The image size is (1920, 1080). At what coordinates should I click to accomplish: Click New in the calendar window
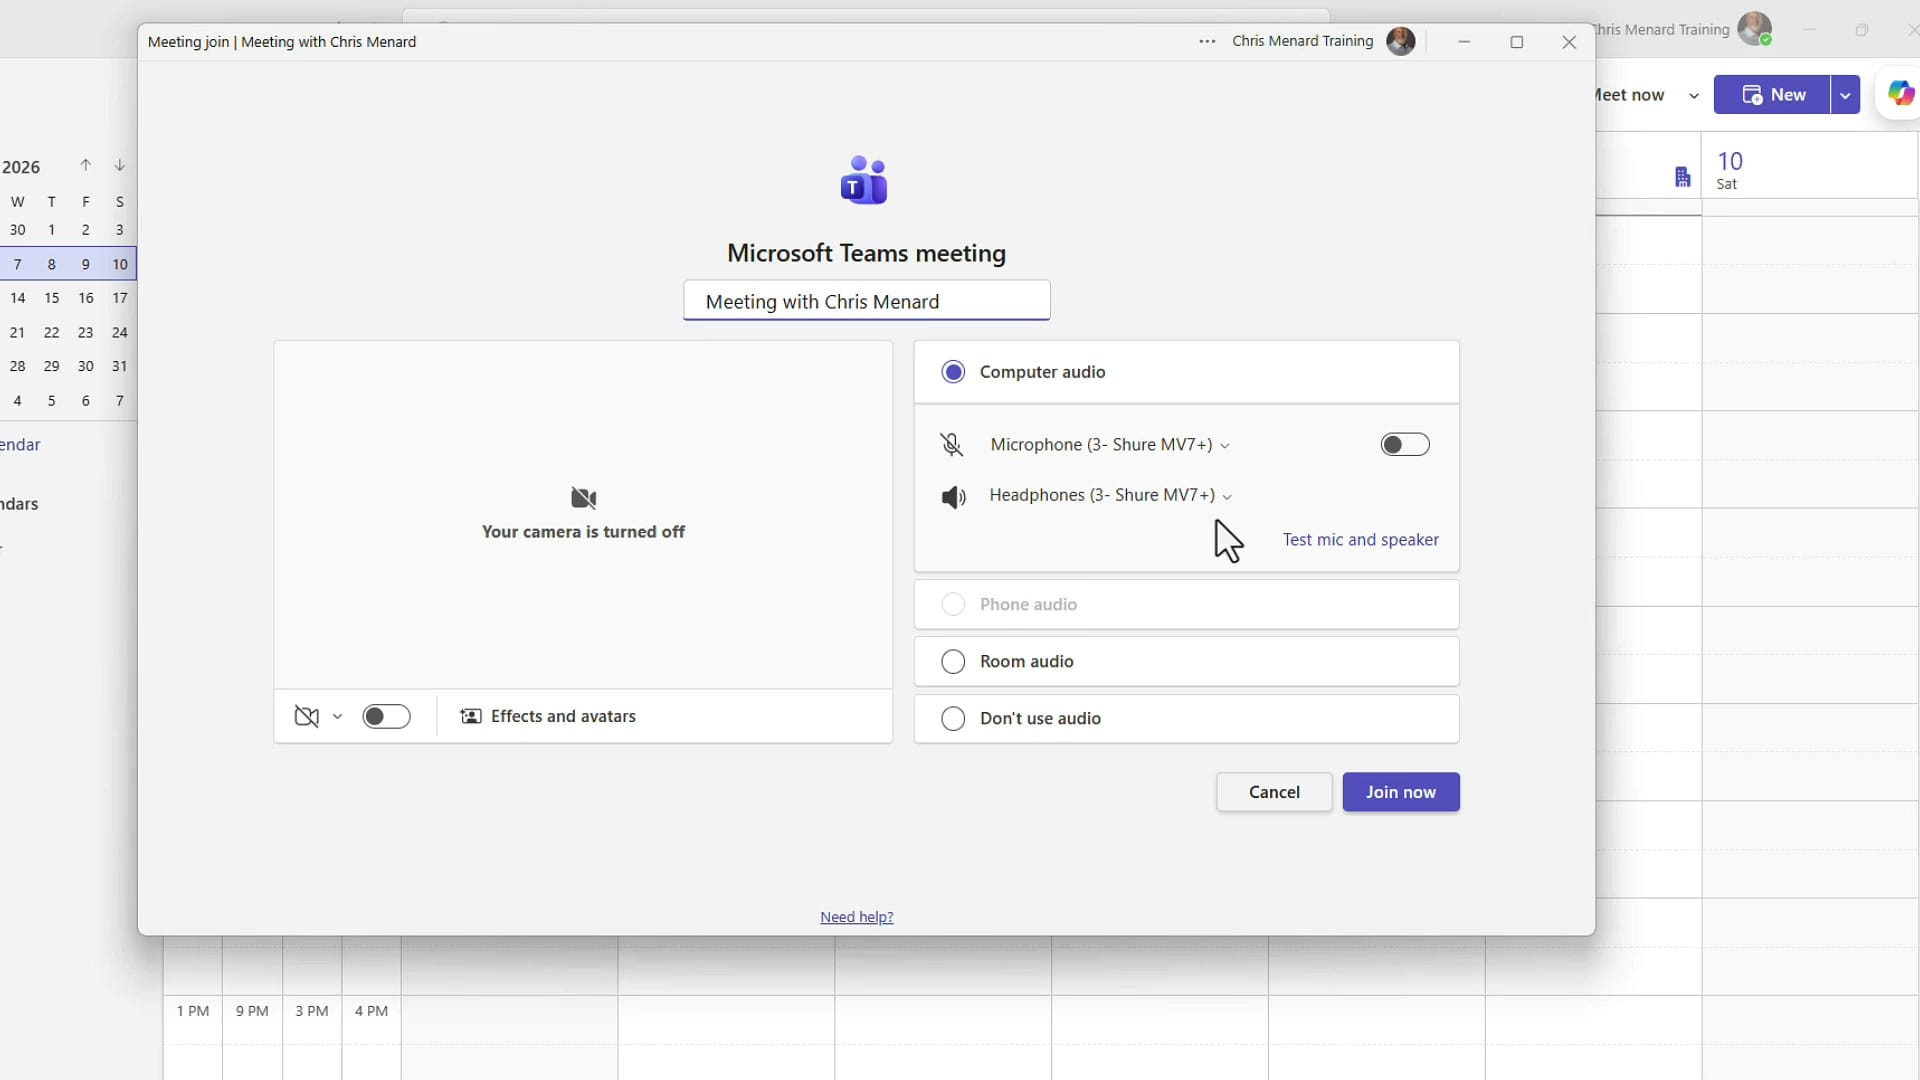tap(1772, 95)
